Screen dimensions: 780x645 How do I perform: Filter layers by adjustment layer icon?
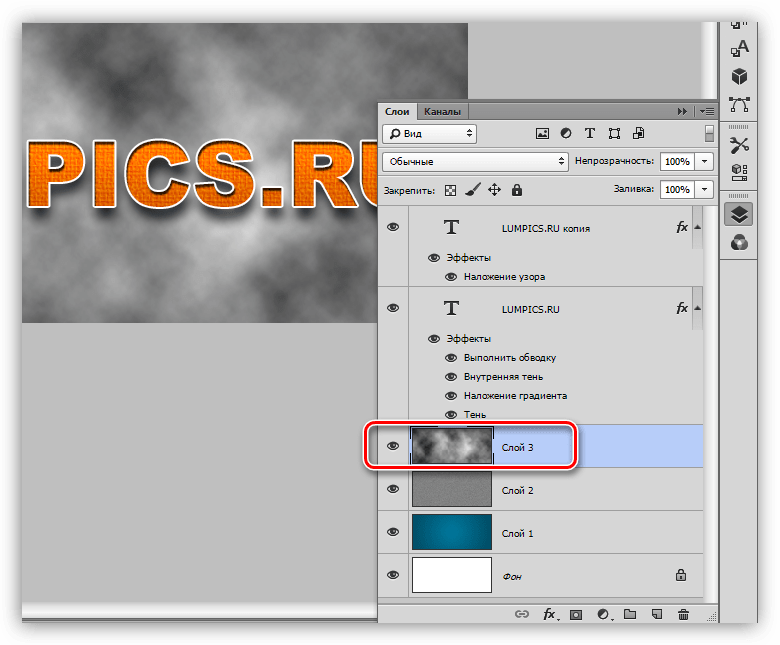pos(566,133)
